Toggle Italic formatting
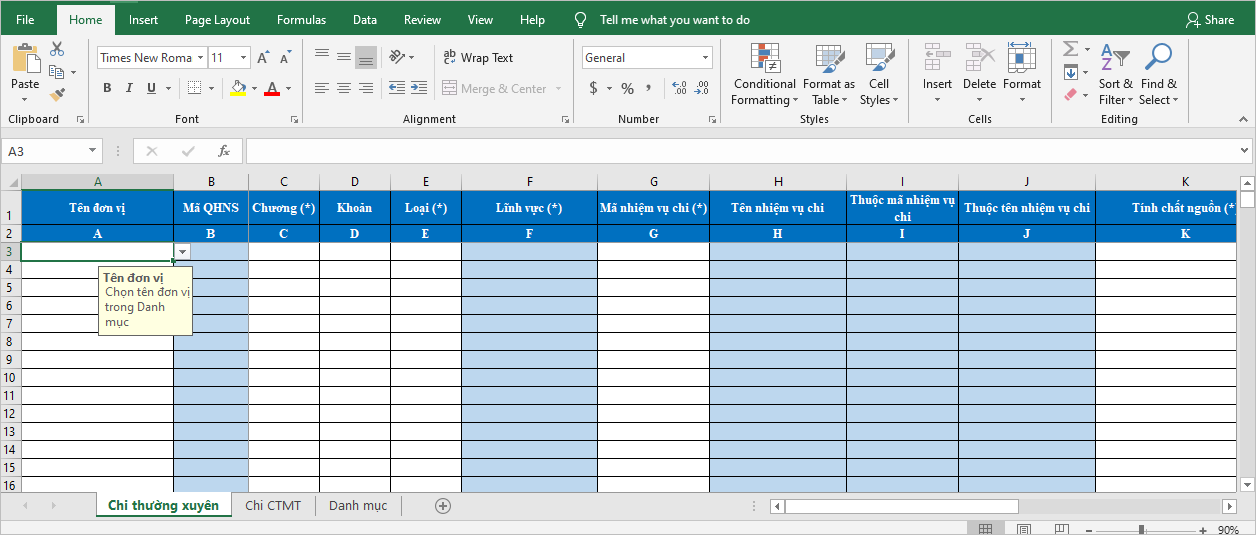Screen dimensions: 1256x535 coord(130,88)
